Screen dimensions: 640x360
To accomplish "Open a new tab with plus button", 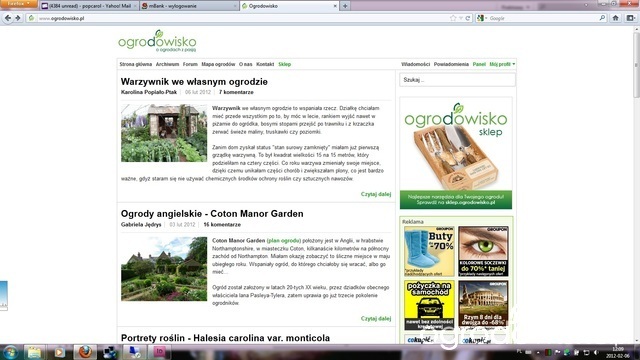I will coord(345,6).
